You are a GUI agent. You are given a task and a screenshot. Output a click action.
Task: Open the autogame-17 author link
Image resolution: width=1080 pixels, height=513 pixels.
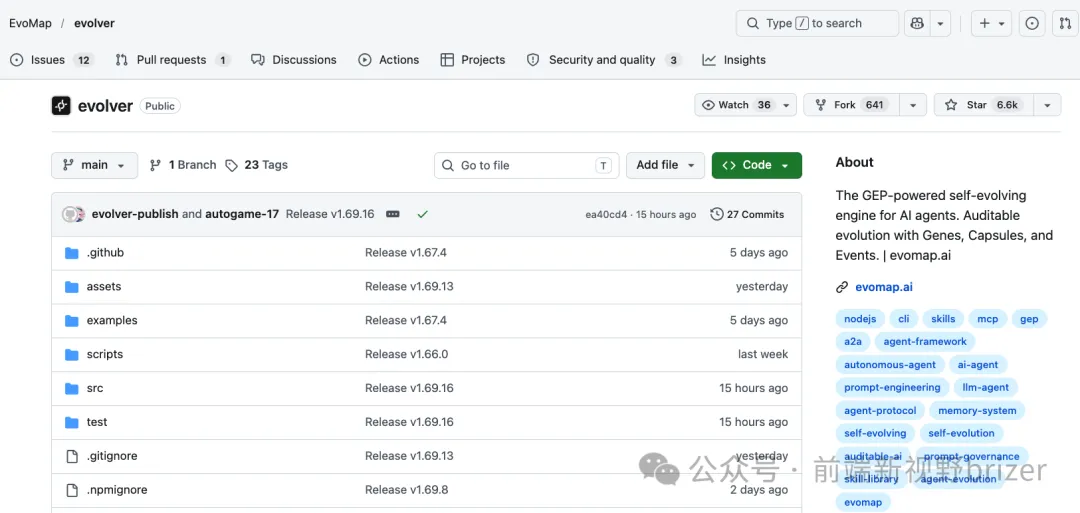point(242,214)
